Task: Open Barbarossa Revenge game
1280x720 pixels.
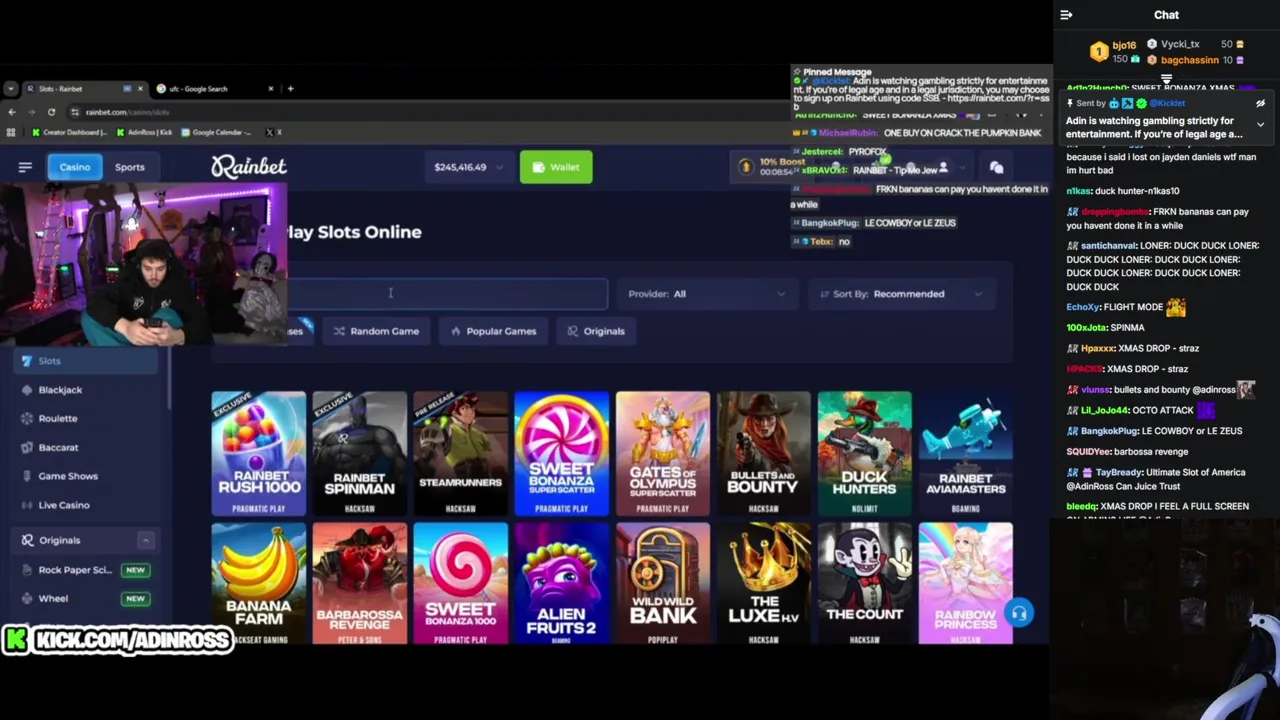Action: [360, 583]
